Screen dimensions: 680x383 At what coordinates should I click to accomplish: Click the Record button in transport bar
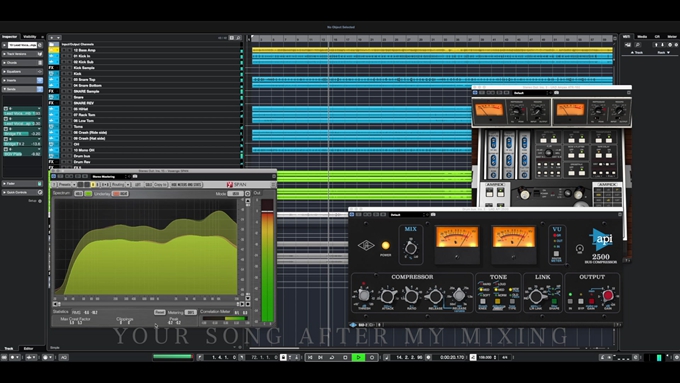point(372,357)
